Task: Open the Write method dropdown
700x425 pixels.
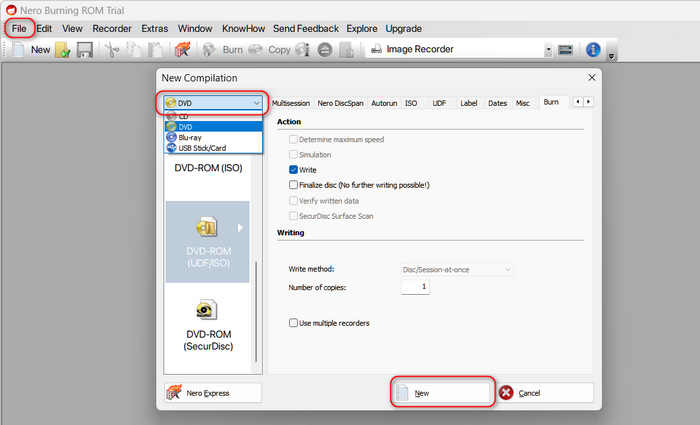Action: (456, 270)
